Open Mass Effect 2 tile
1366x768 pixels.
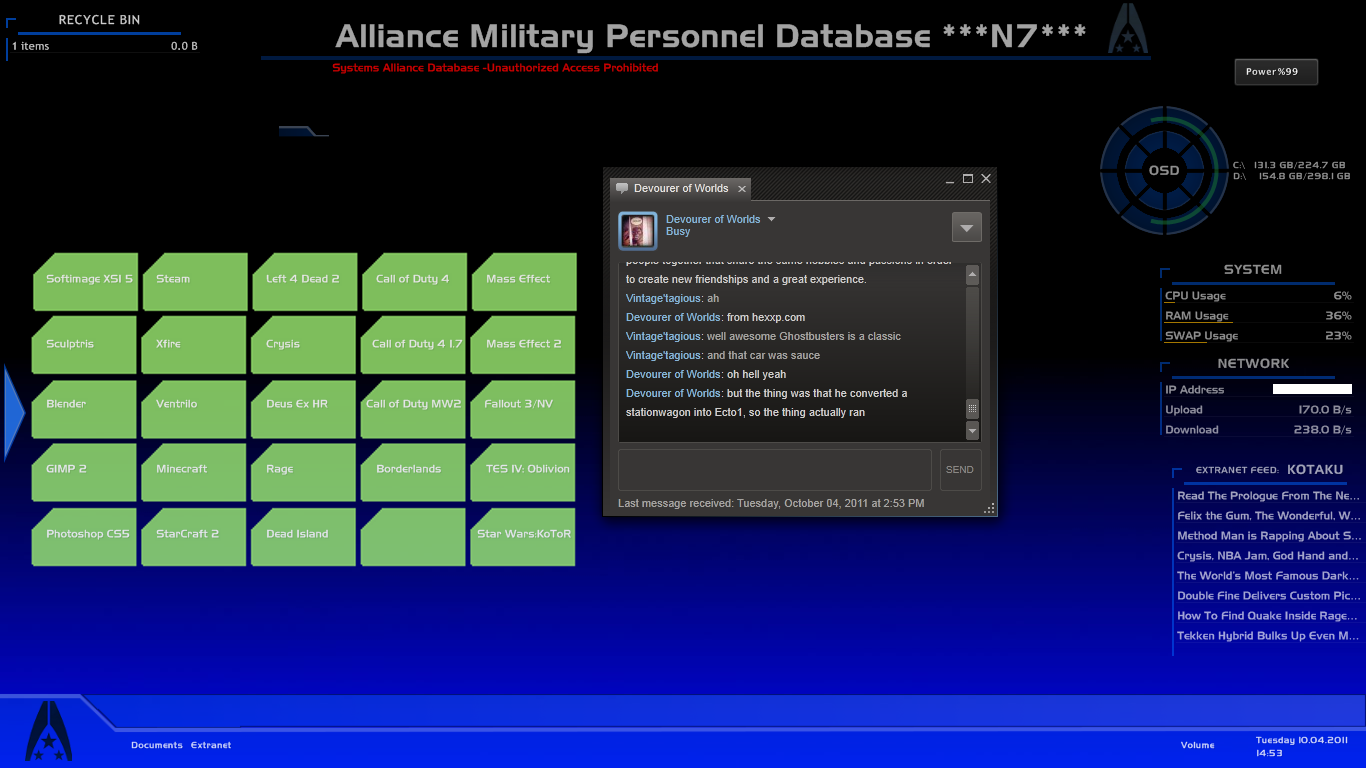click(x=523, y=345)
